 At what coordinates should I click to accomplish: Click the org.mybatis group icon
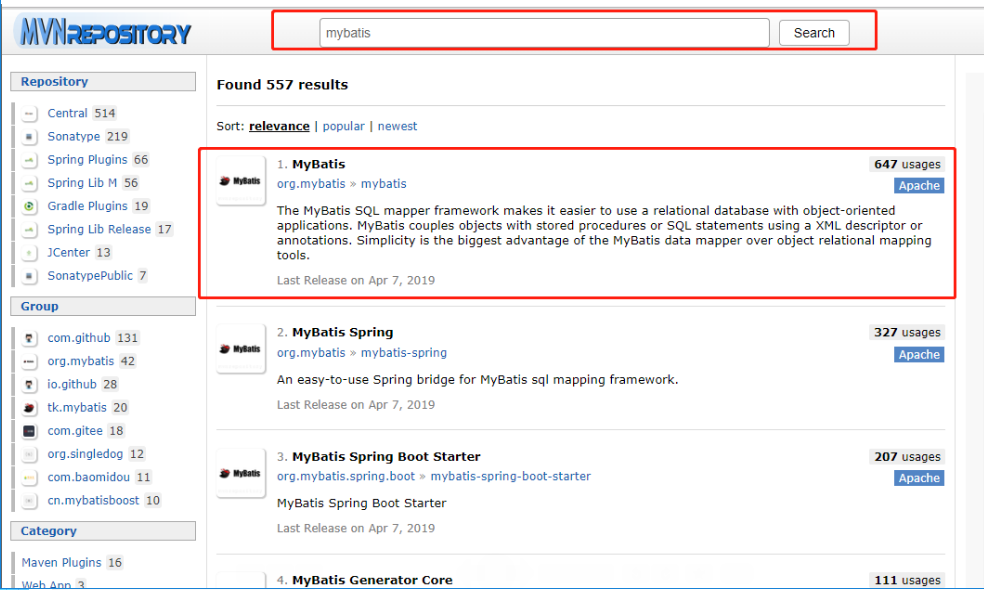click(29, 362)
